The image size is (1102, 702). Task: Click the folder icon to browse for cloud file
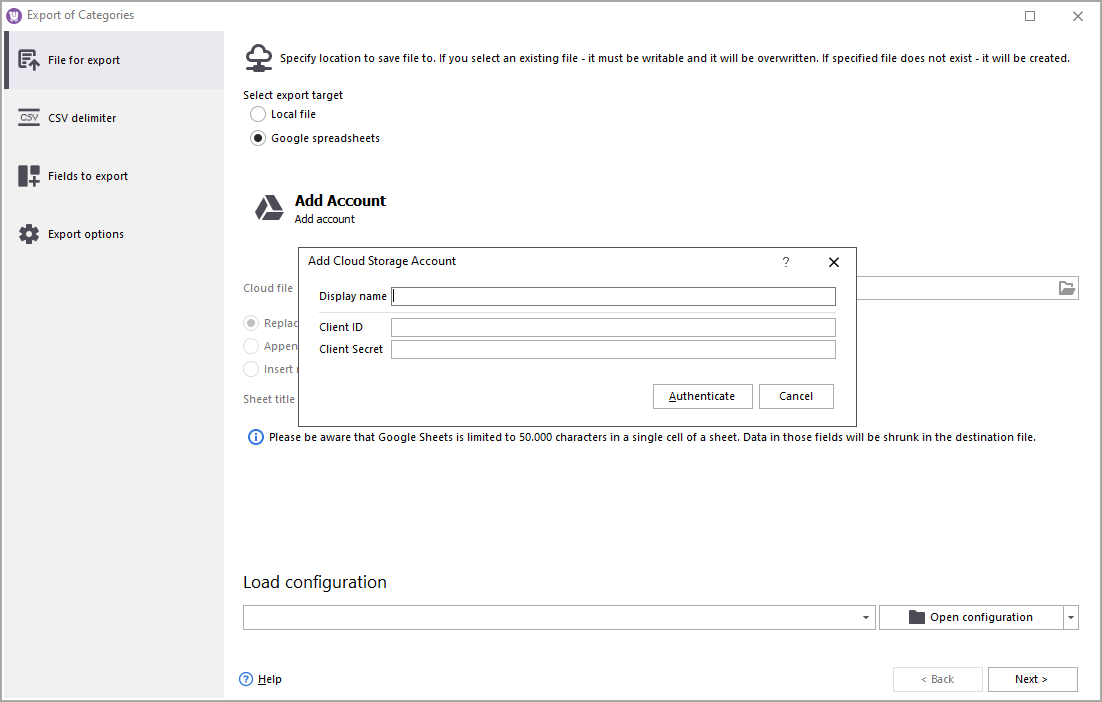coord(1066,287)
